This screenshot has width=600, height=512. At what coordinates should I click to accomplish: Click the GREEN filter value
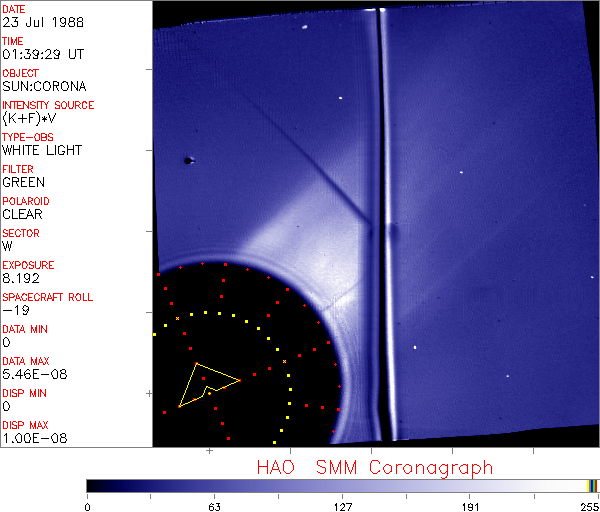click(23, 182)
